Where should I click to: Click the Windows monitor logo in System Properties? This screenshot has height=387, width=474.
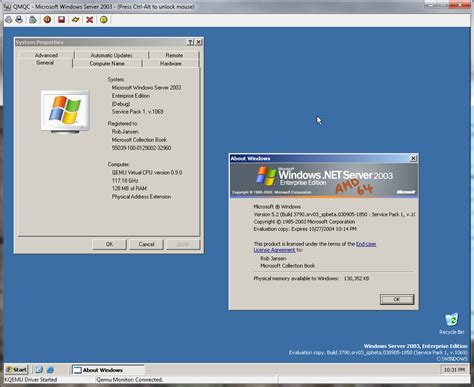65,111
